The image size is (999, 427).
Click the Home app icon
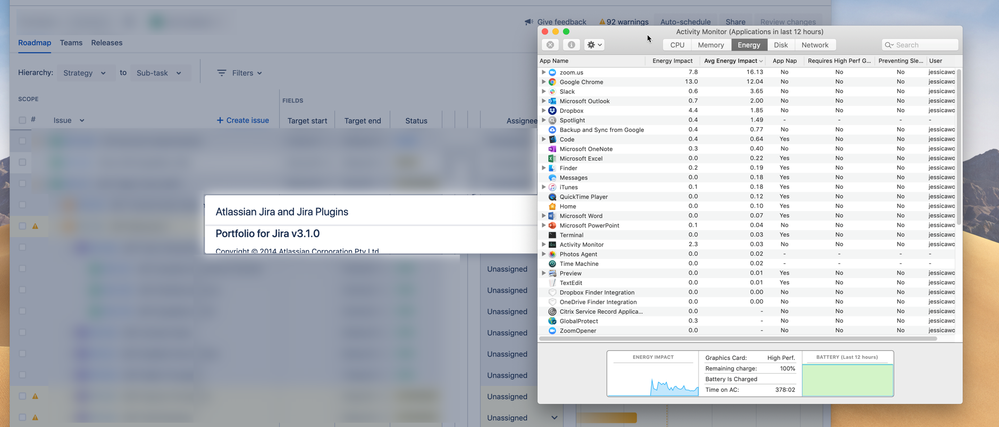pos(552,206)
